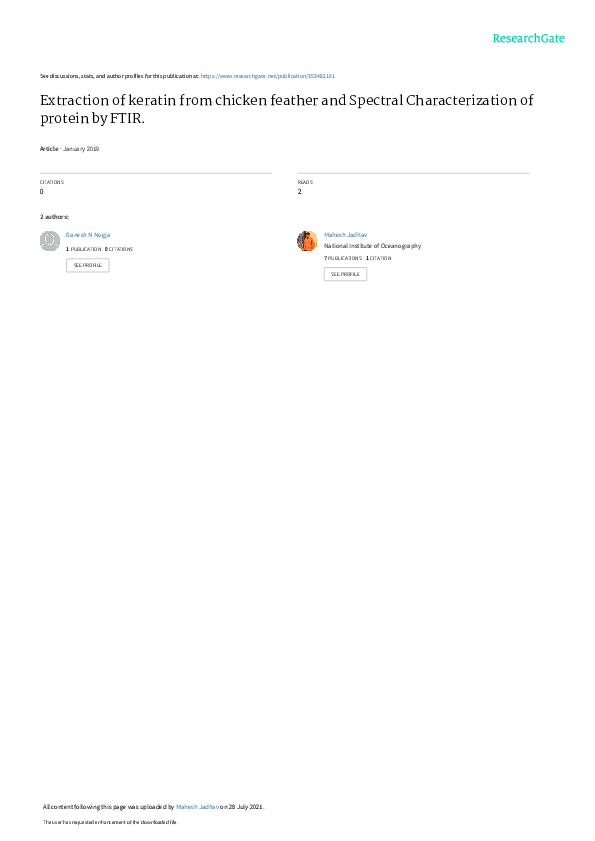Open Mahesh Jadhav author name link

346,235
